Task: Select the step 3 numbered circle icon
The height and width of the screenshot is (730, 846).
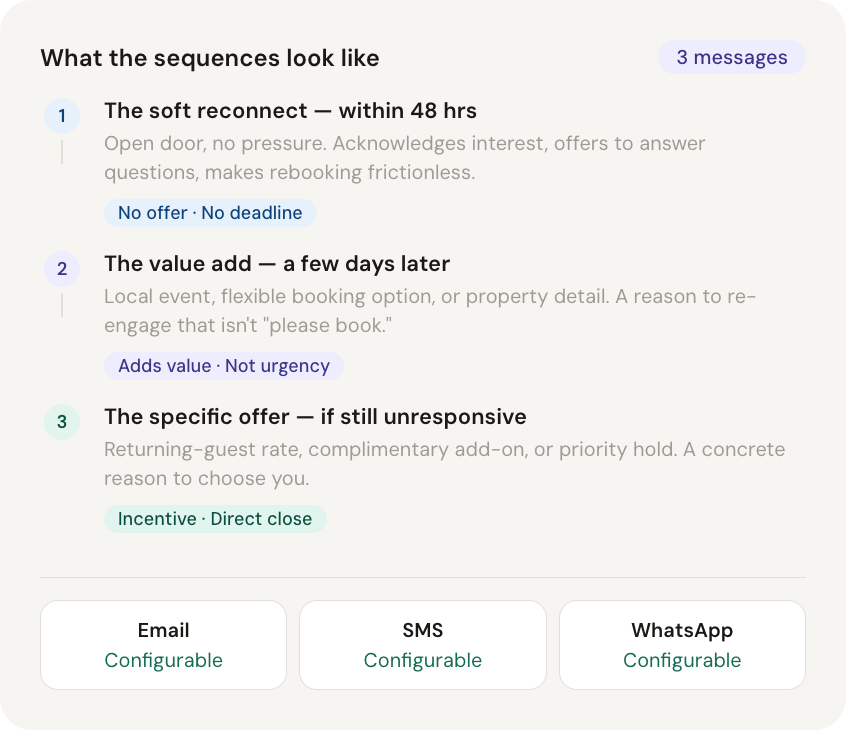Action: pyautogui.click(x=62, y=422)
